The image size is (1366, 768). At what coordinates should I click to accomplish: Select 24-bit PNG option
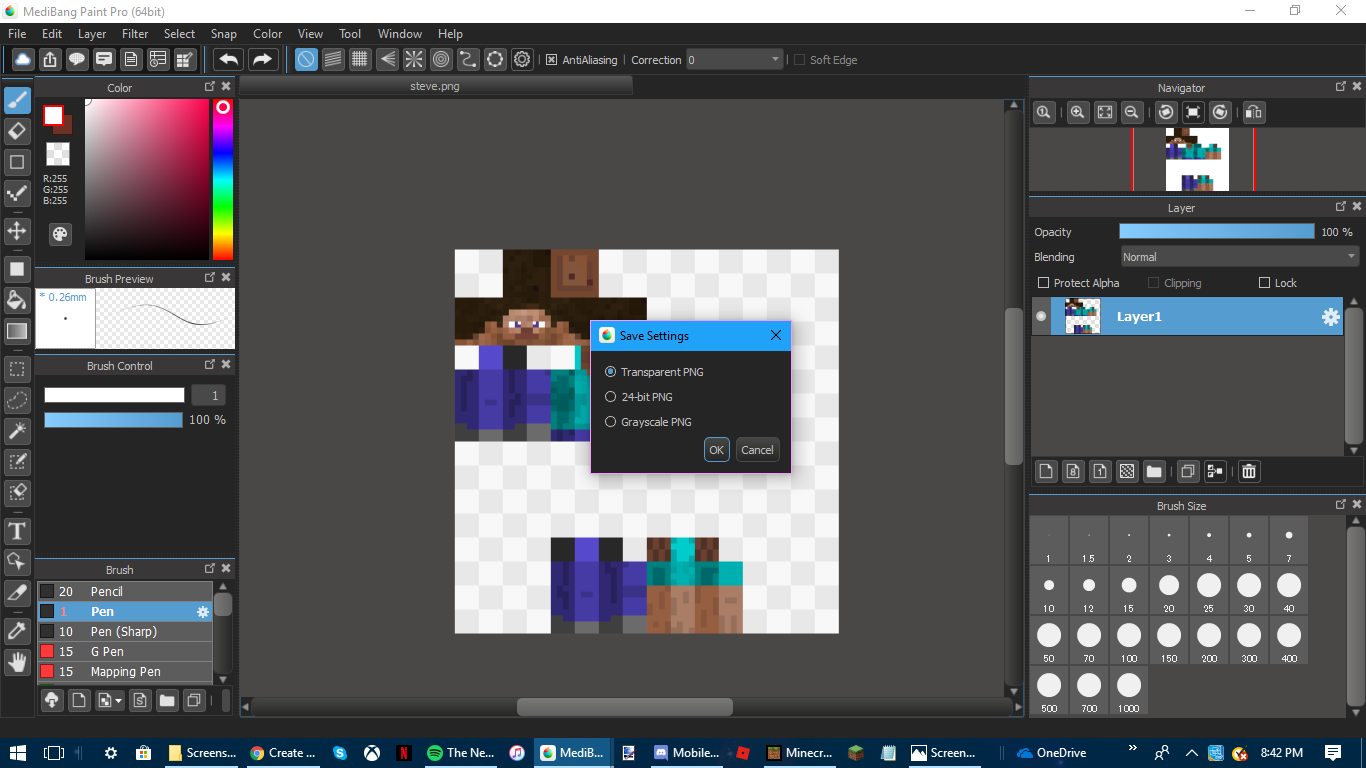(x=639, y=397)
